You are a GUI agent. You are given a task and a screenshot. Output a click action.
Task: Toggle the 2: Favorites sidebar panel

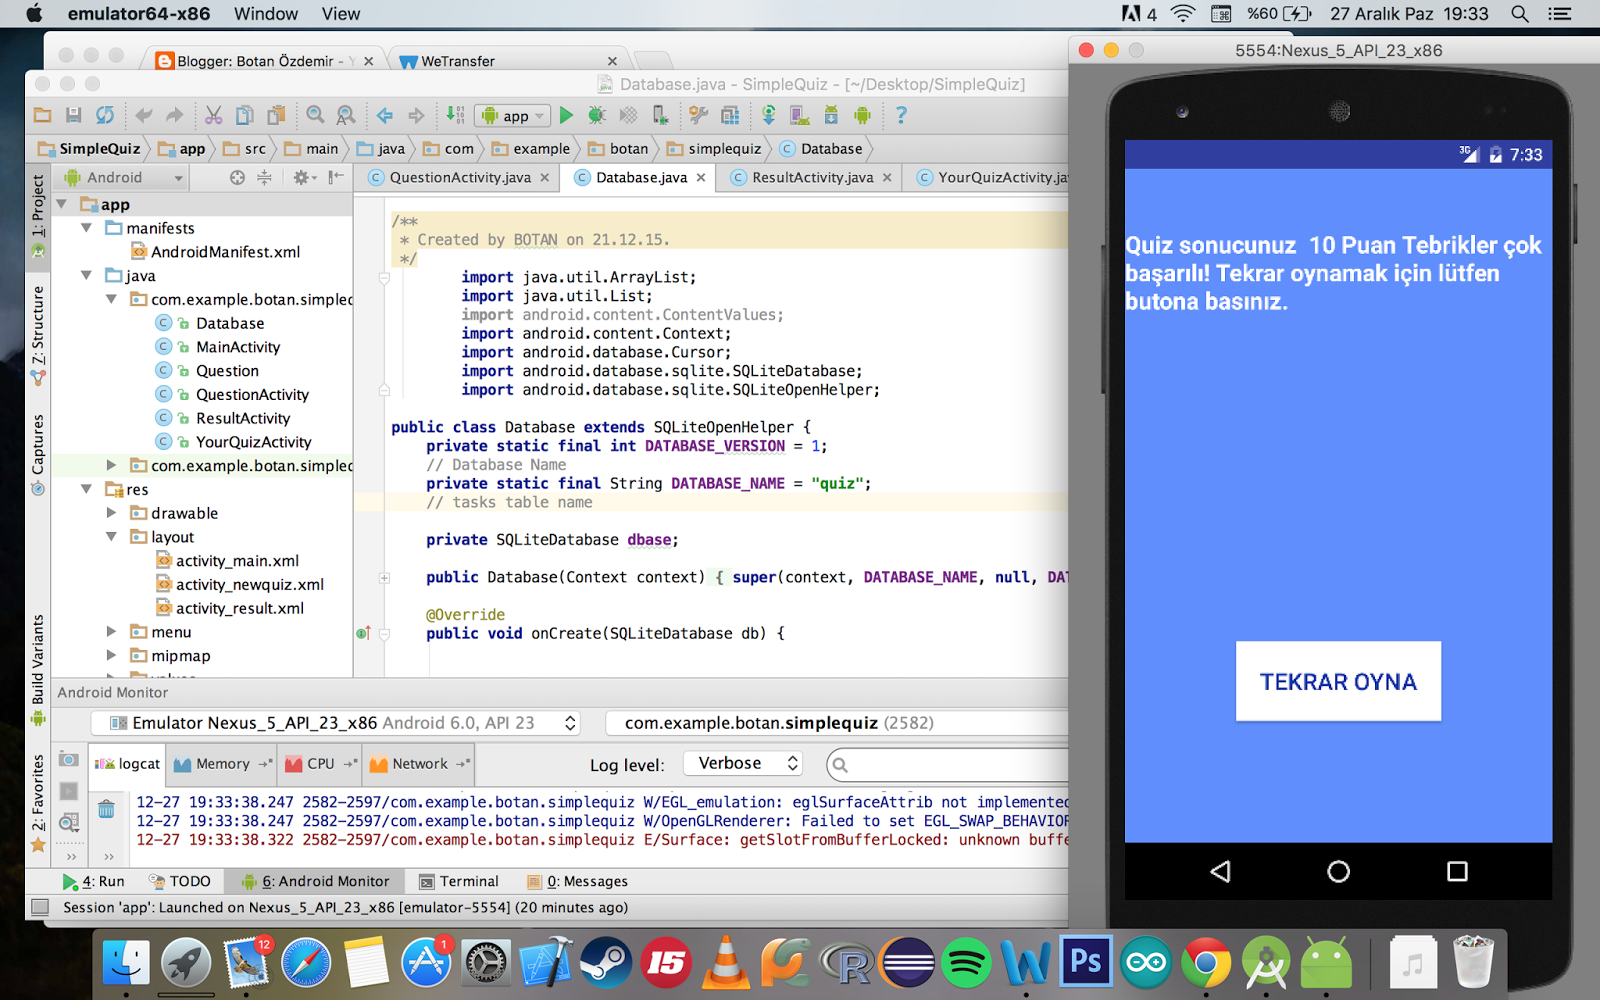[38, 795]
